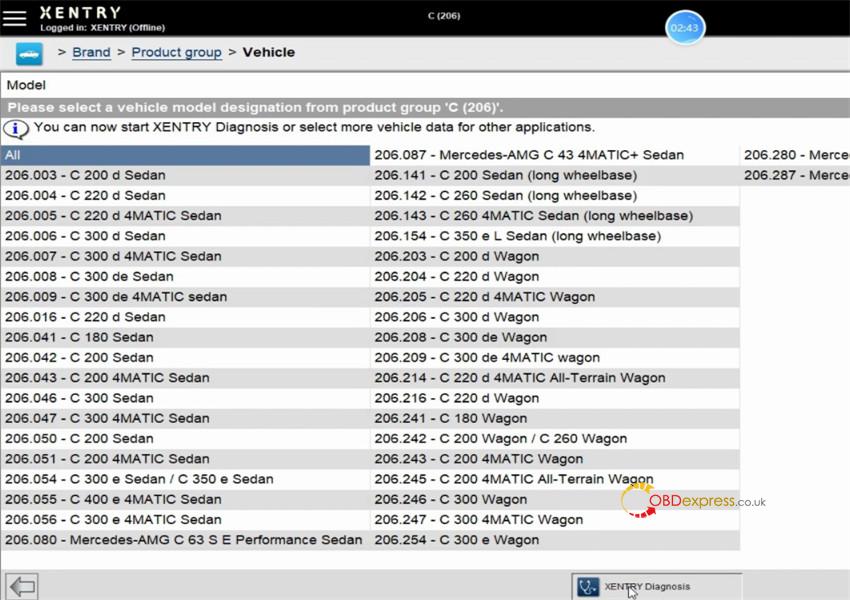Select 206.005 - C 220 d 4MATIC Sedan
This screenshot has width=850, height=600.
click(x=185, y=216)
